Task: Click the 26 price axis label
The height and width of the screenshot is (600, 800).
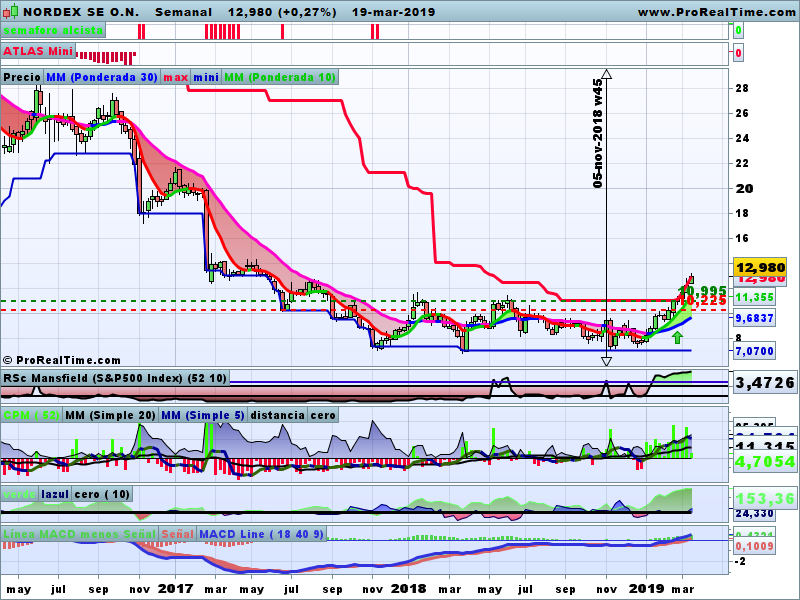Action: tap(742, 113)
